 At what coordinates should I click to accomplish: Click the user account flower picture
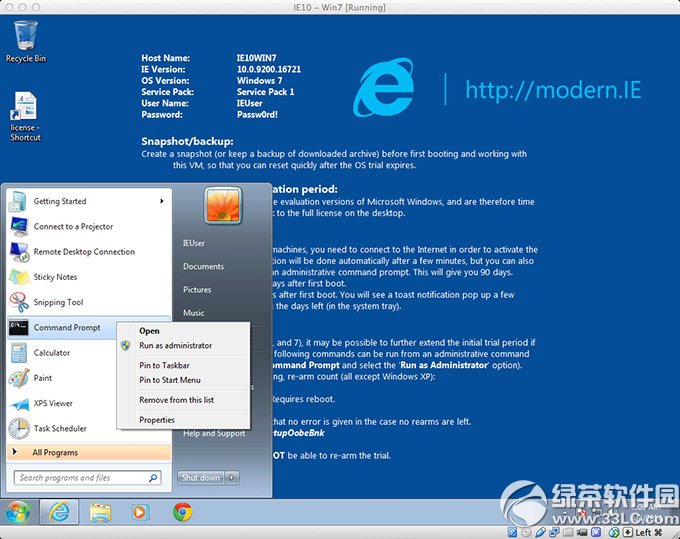click(x=223, y=206)
